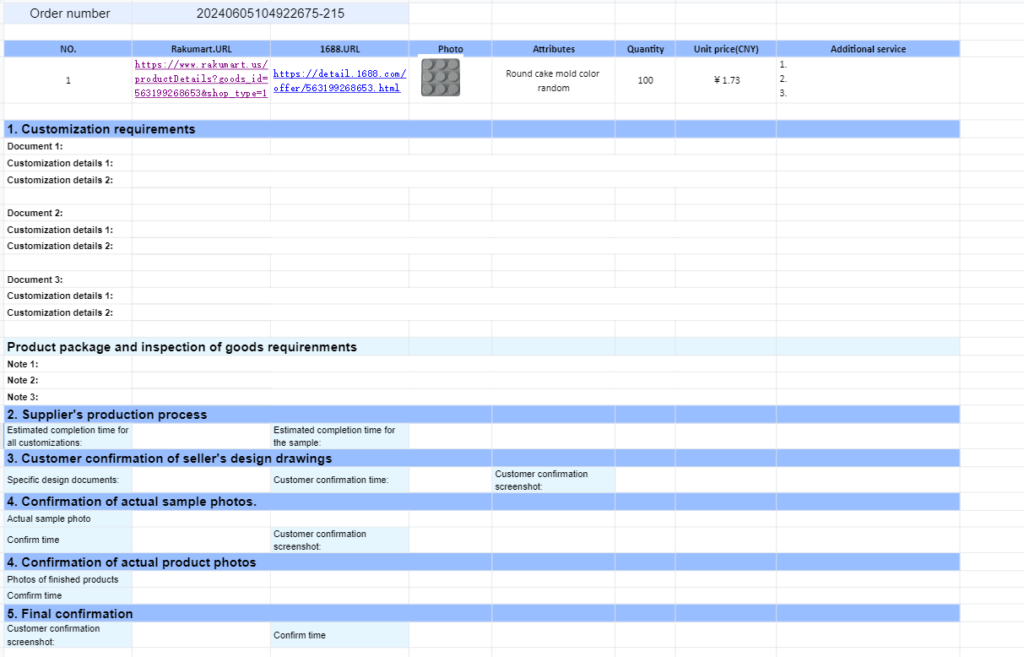Screen dimensions: 1024x657
Task: Choose "Customization details 2:" under Document 3
Action: [x=60, y=313]
